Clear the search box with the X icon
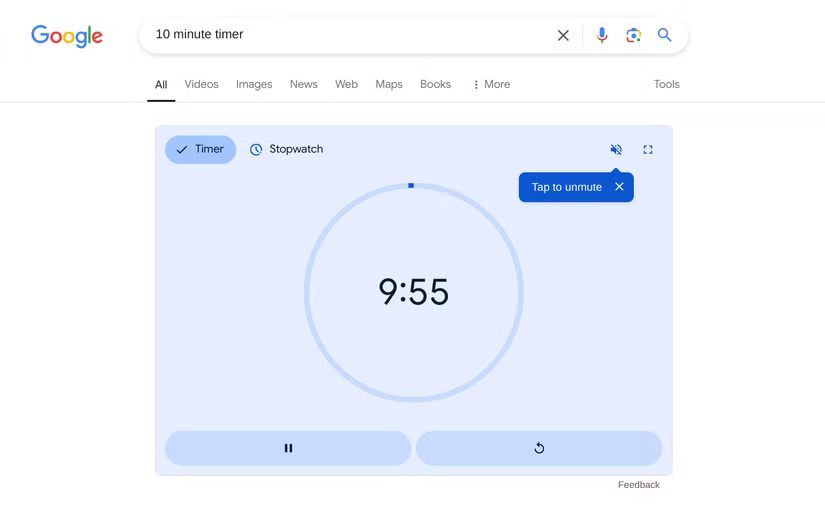Image resolution: width=825 pixels, height=511 pixels. pyautogui.click(x=563, y=35)
